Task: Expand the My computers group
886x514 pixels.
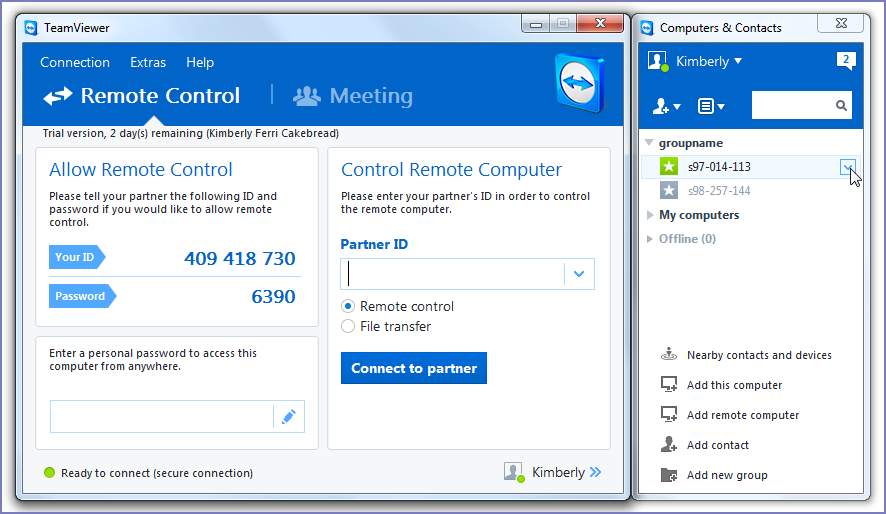Action: (x=650, y=215)
